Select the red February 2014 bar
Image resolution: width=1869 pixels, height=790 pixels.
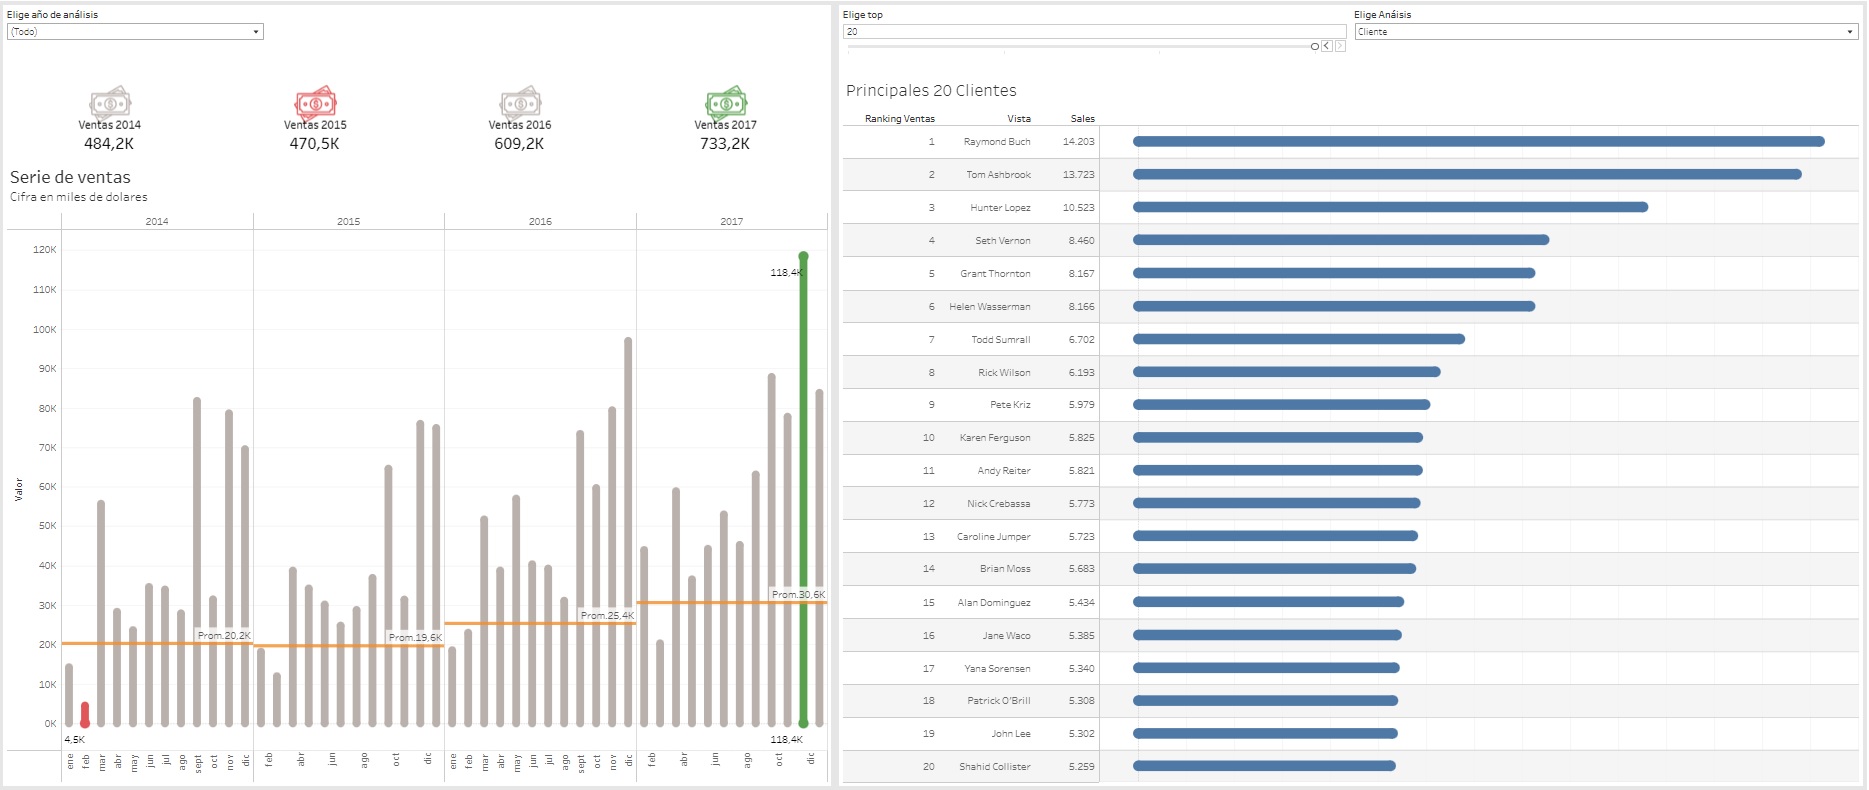(x=85, y=714)
